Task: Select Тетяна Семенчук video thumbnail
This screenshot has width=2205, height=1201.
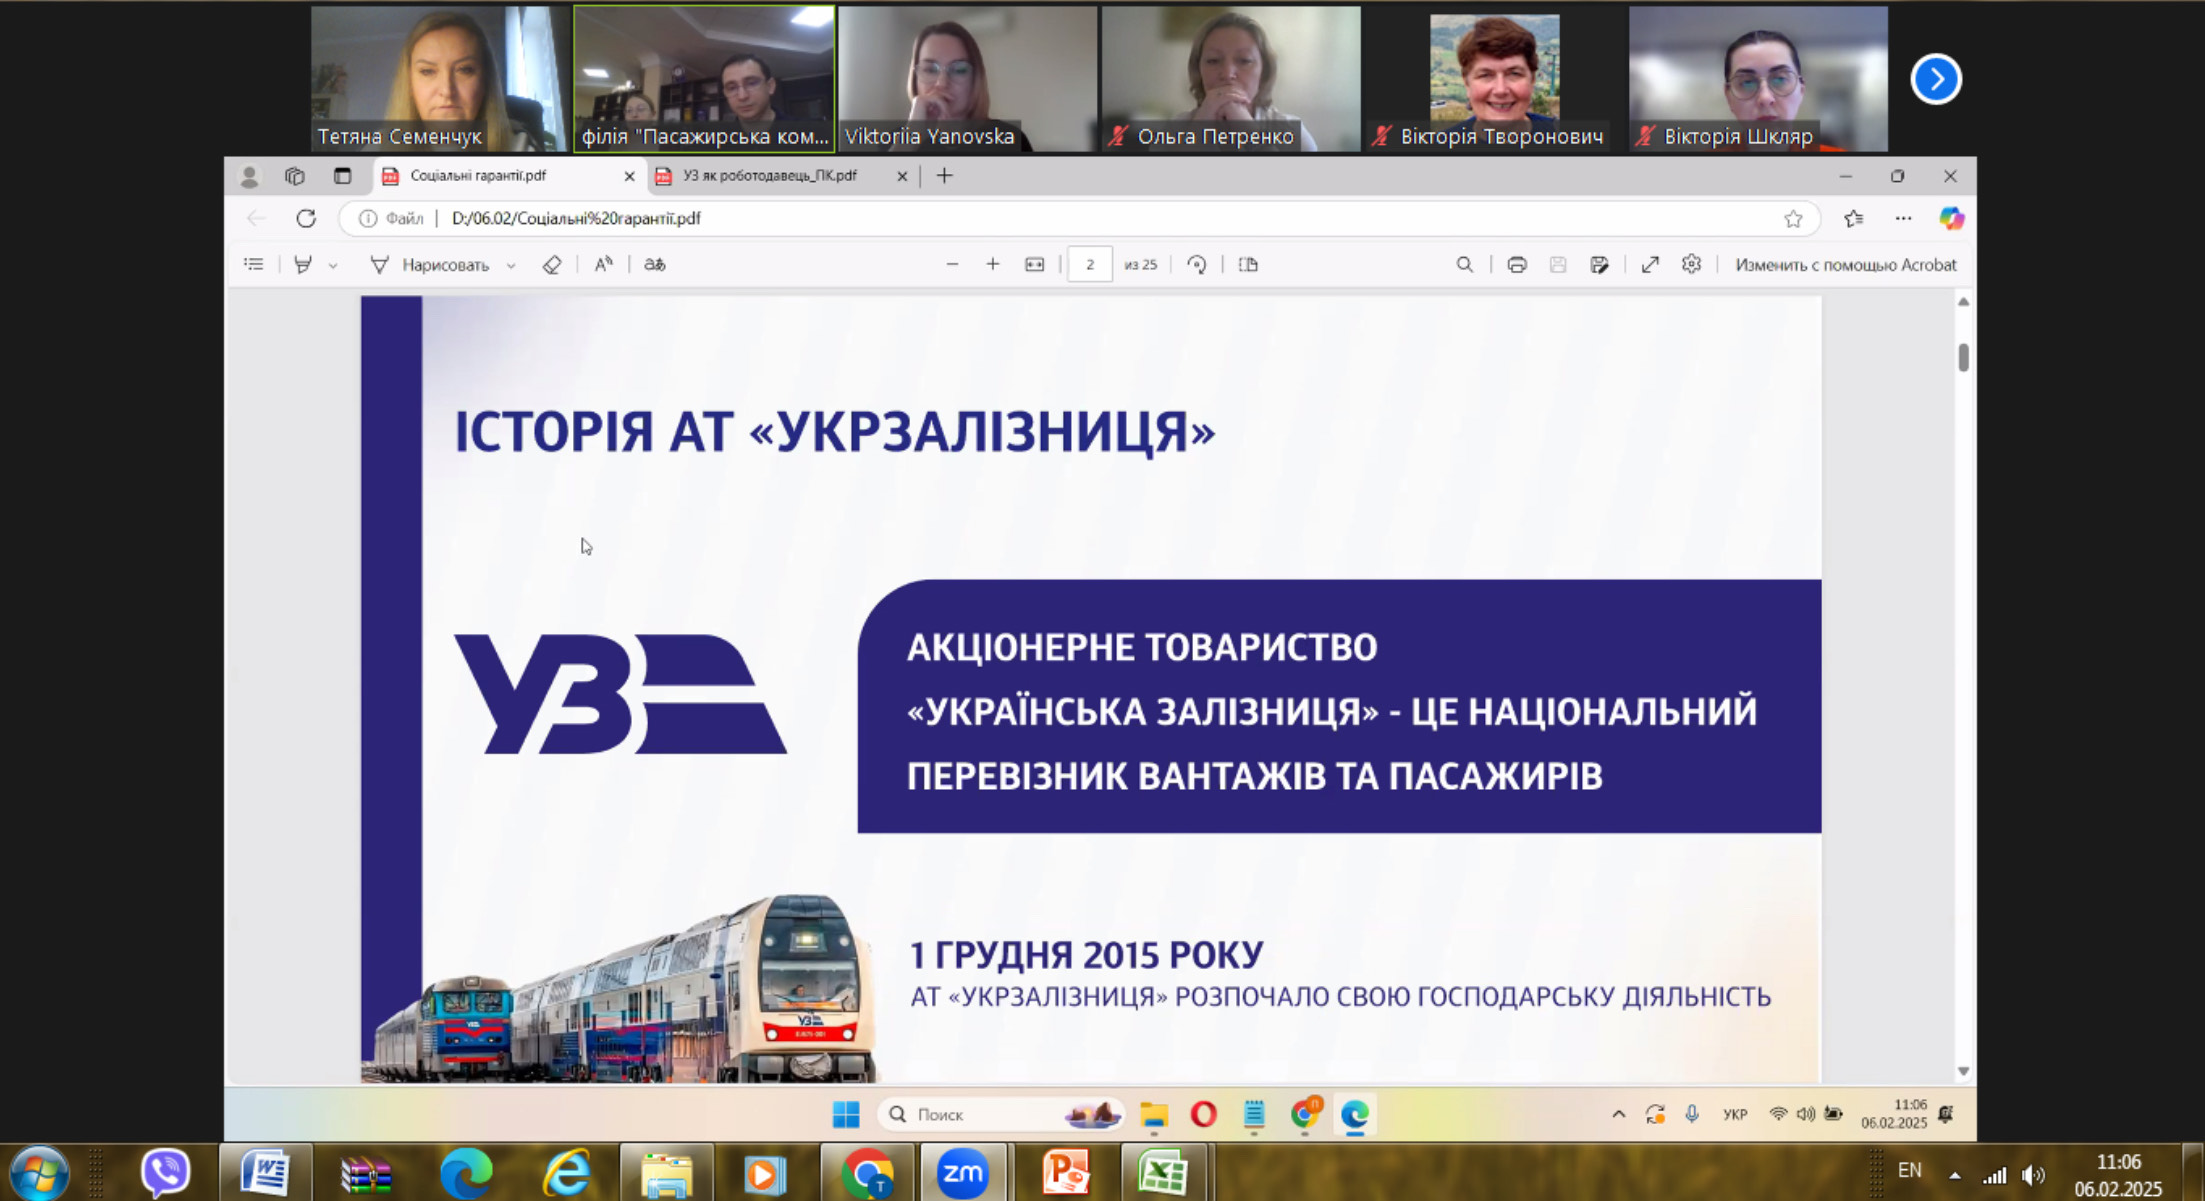Action: coord(440,79)
